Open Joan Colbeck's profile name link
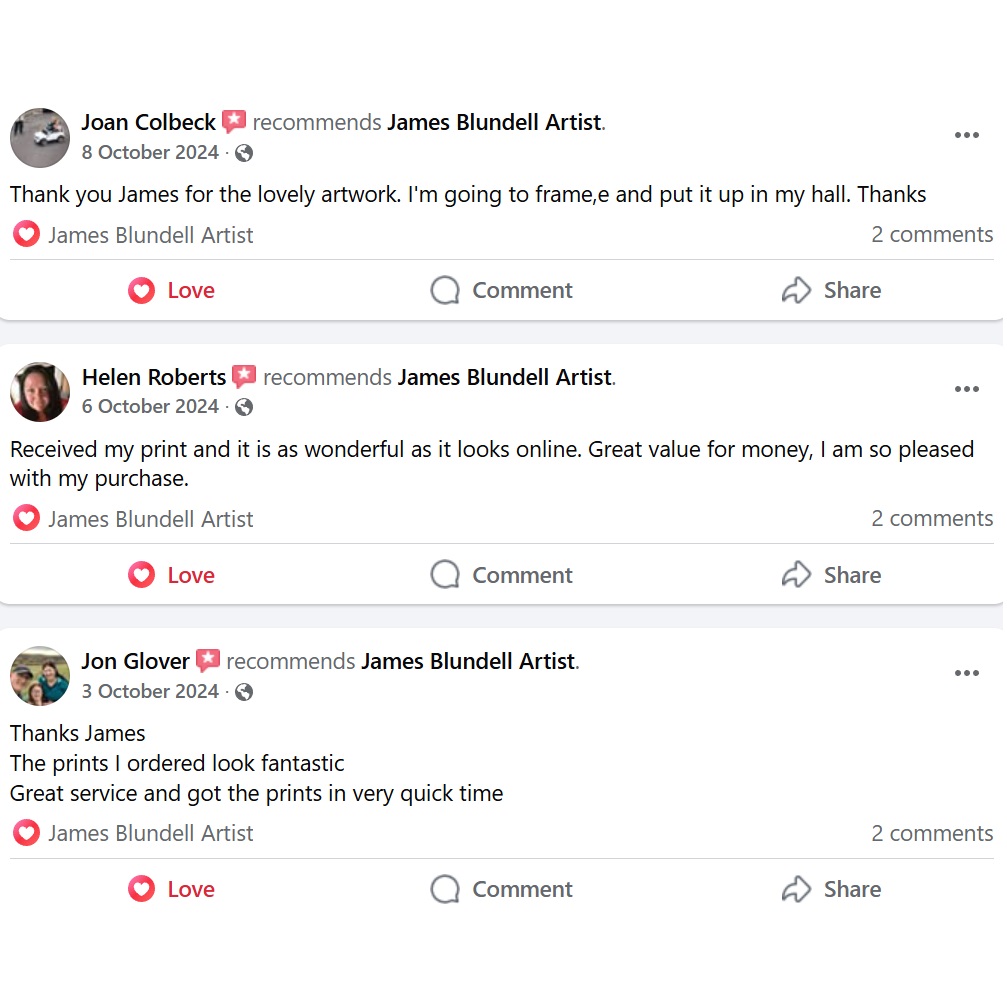Viewport: 1007px width, 1000px height. [x=148, y=122]
